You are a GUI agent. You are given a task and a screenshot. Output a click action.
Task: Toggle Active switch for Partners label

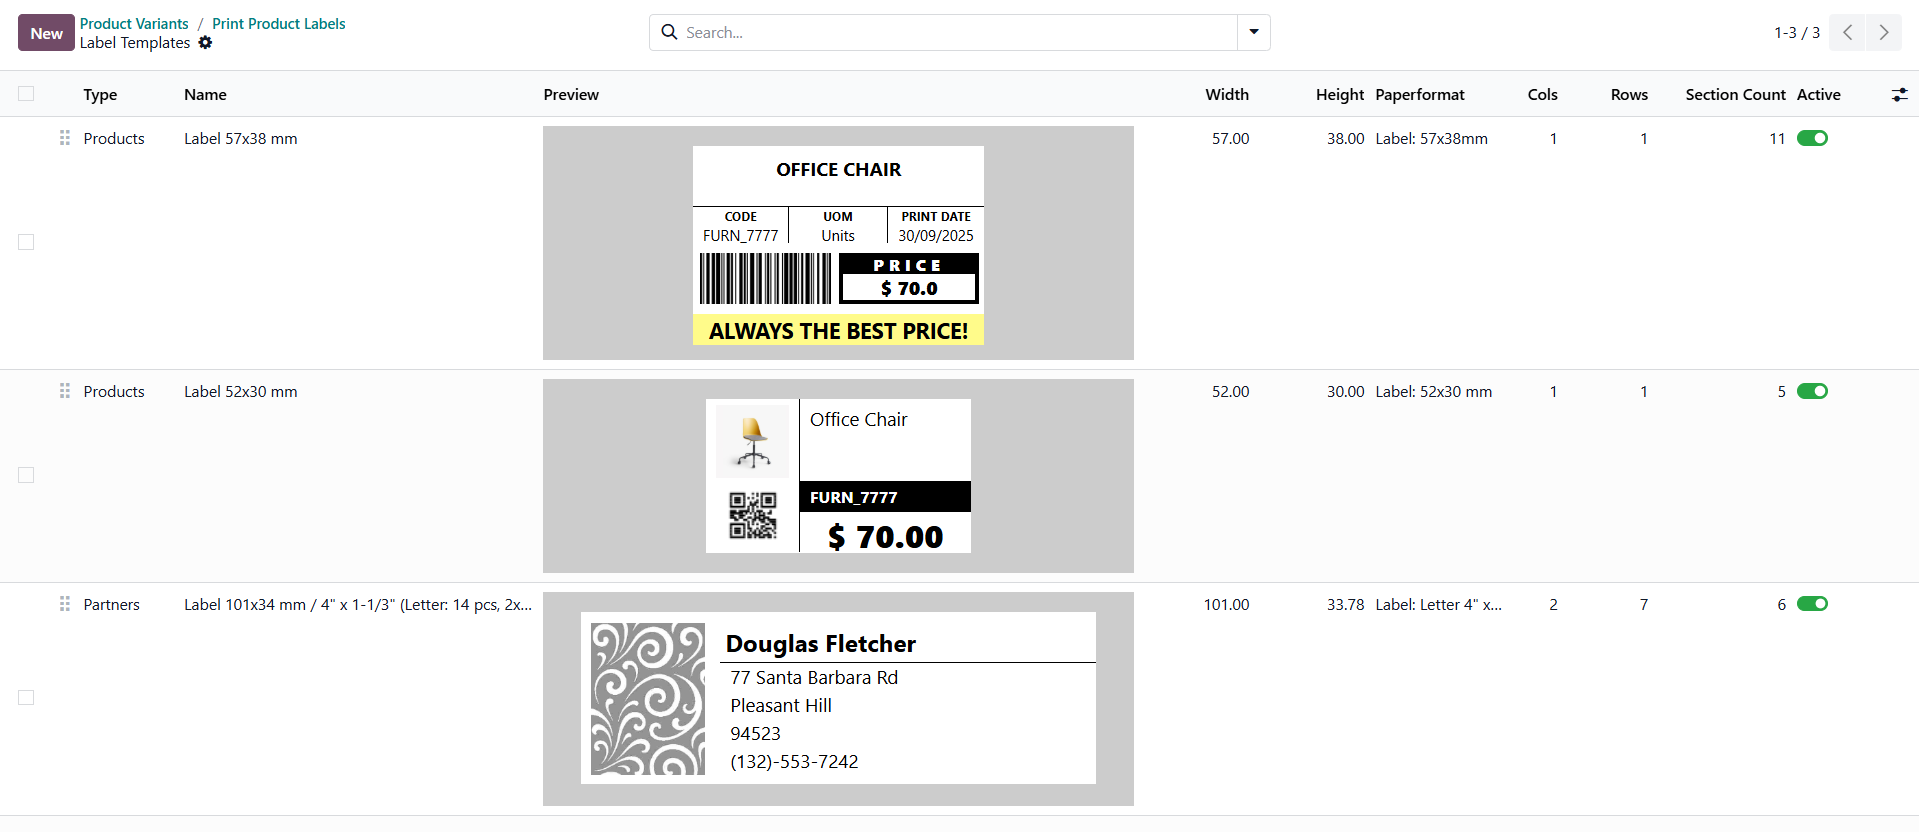tap(1812, 604)
